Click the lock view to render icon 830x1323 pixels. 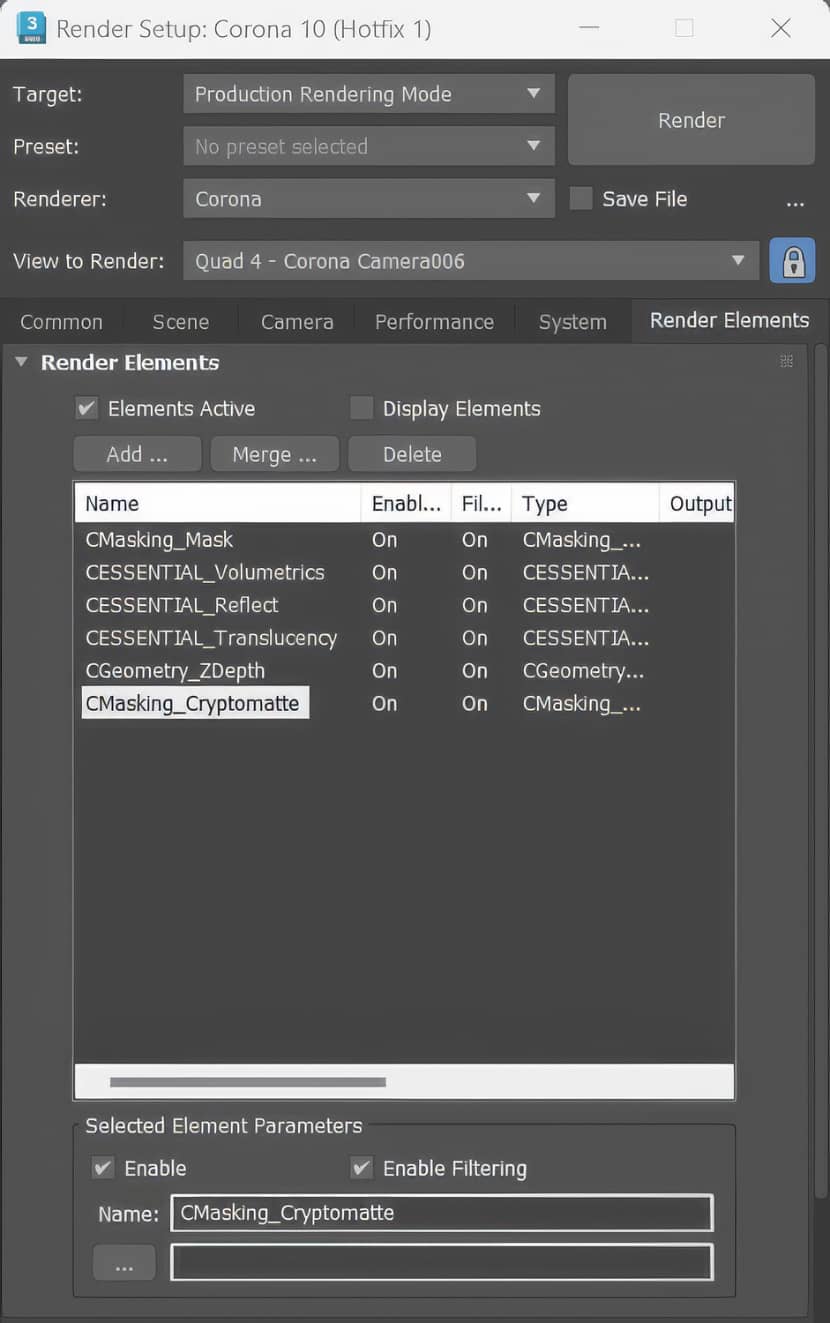792,261
